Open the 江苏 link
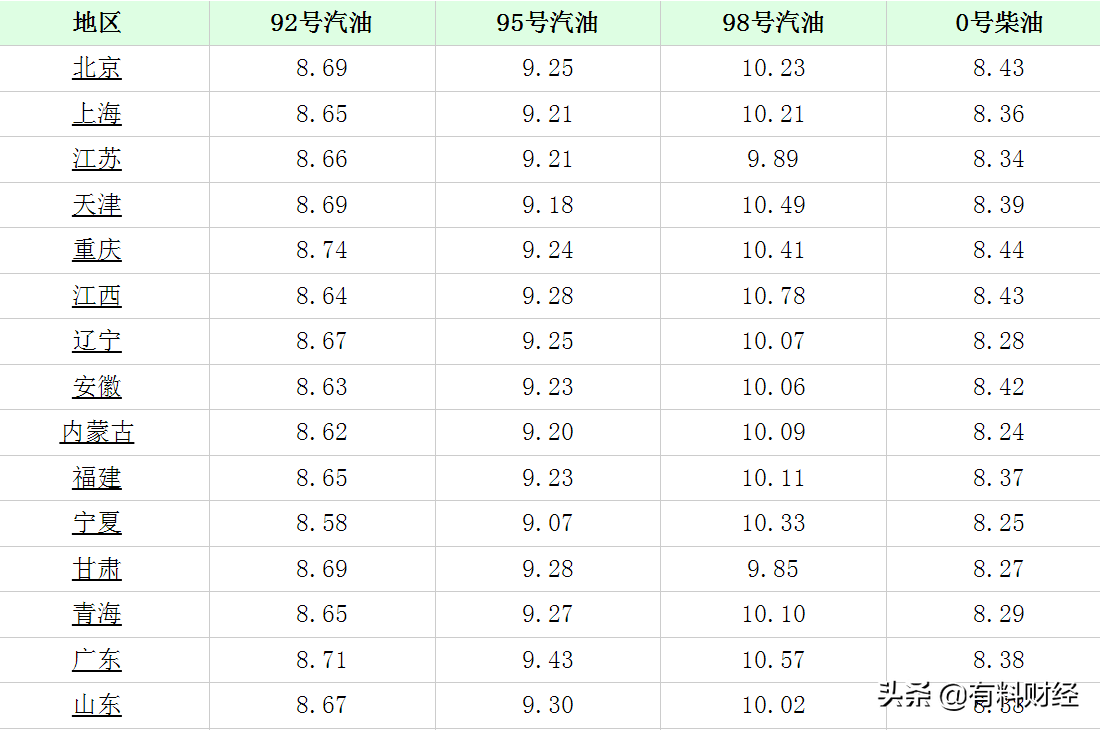 (97, 159)
